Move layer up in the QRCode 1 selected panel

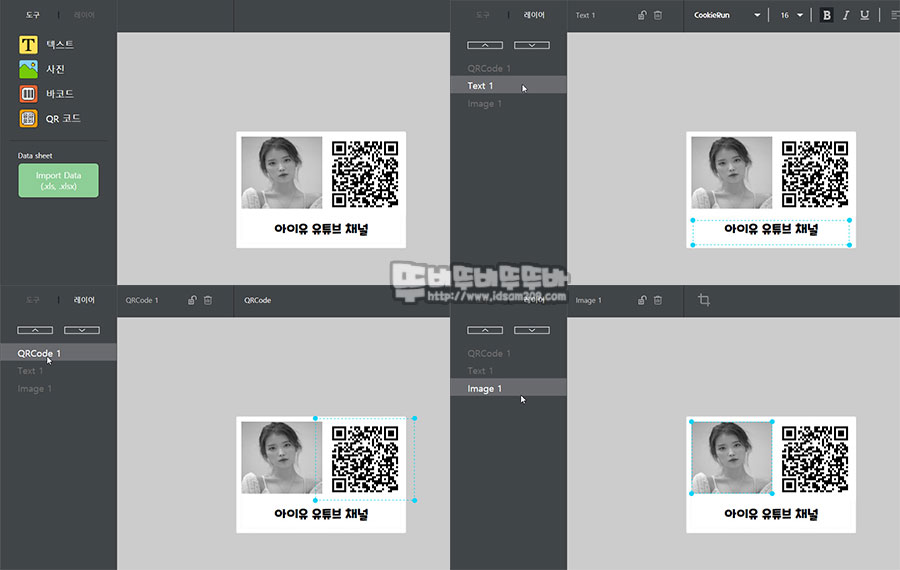35,330
